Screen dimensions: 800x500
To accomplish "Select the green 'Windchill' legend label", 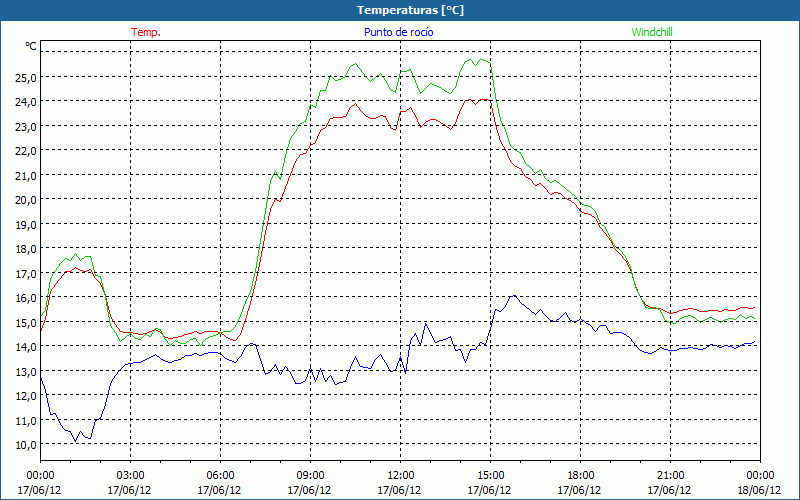I will tap(652, 32).
